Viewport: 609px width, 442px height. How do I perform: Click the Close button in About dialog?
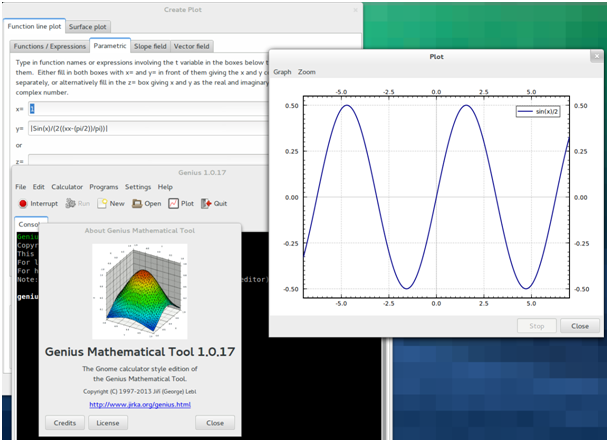tap(215, 423)
